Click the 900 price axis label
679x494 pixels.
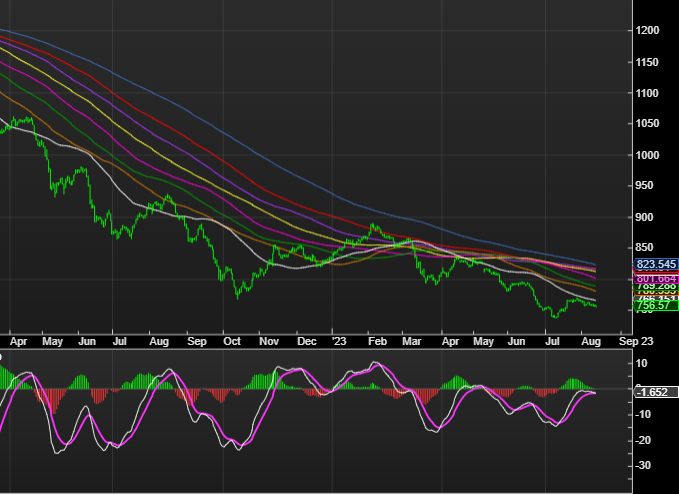pos(644,217)
